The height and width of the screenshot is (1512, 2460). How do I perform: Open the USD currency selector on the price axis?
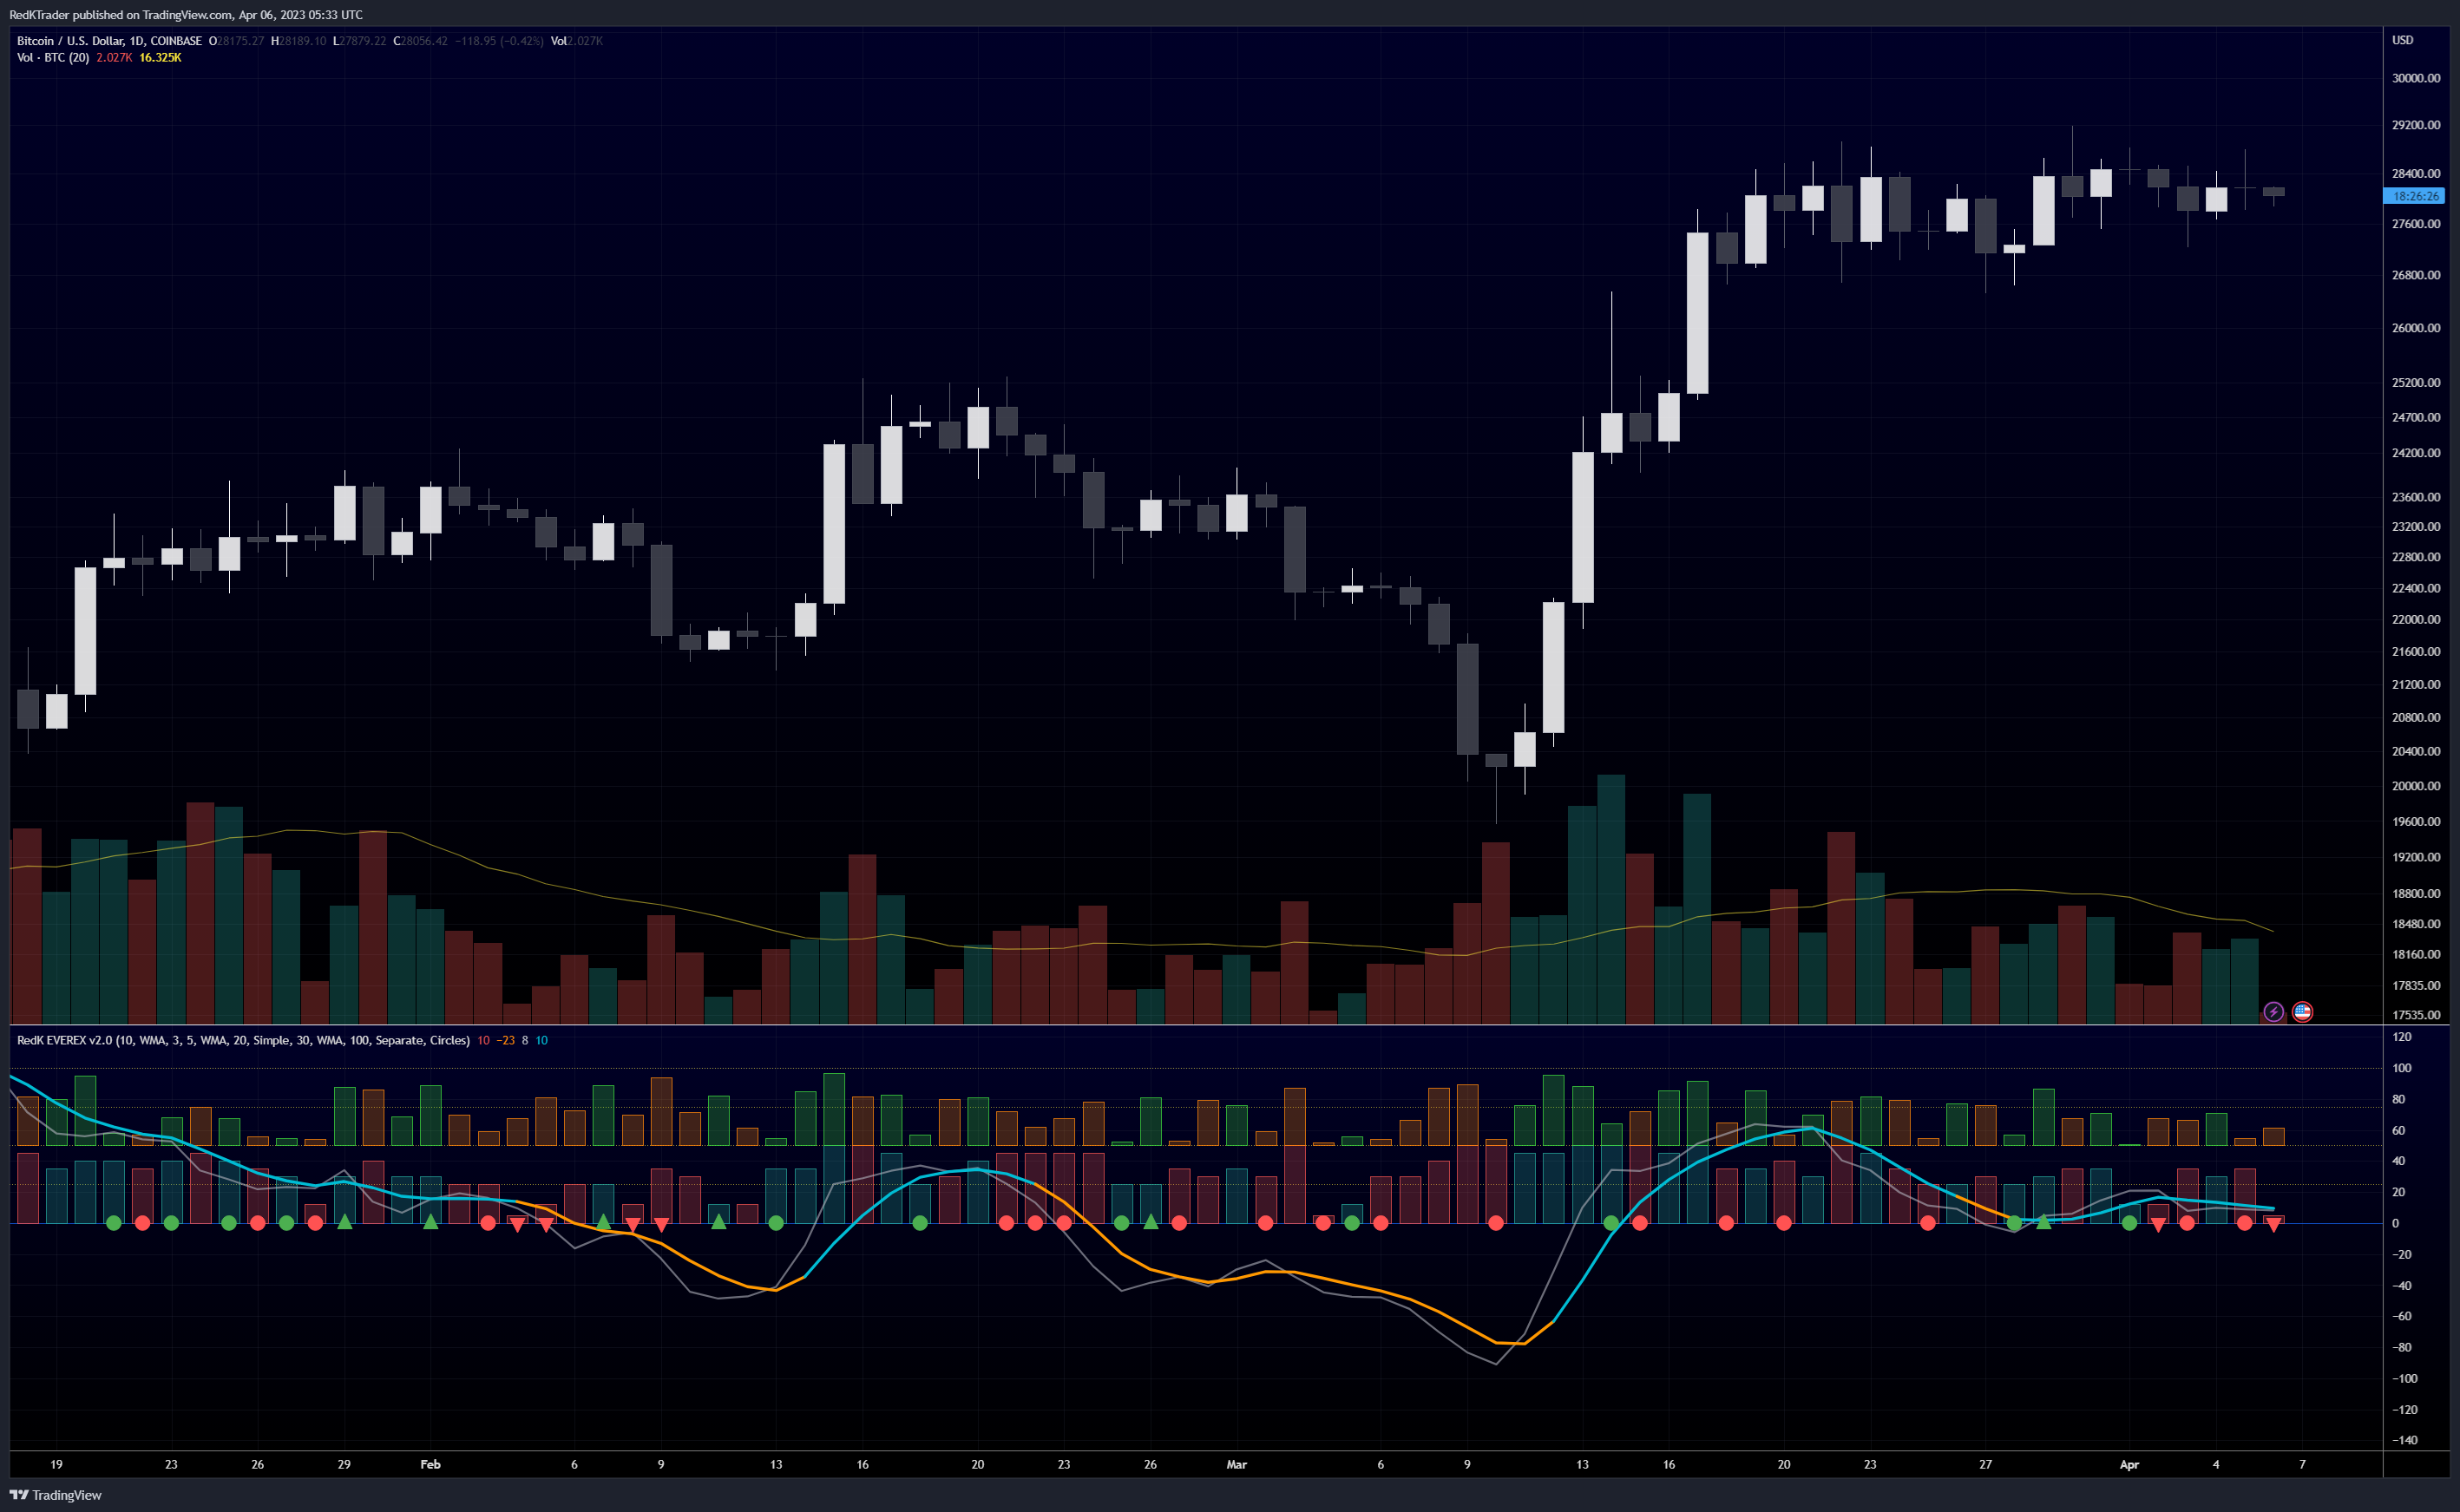pos(2402,40)
